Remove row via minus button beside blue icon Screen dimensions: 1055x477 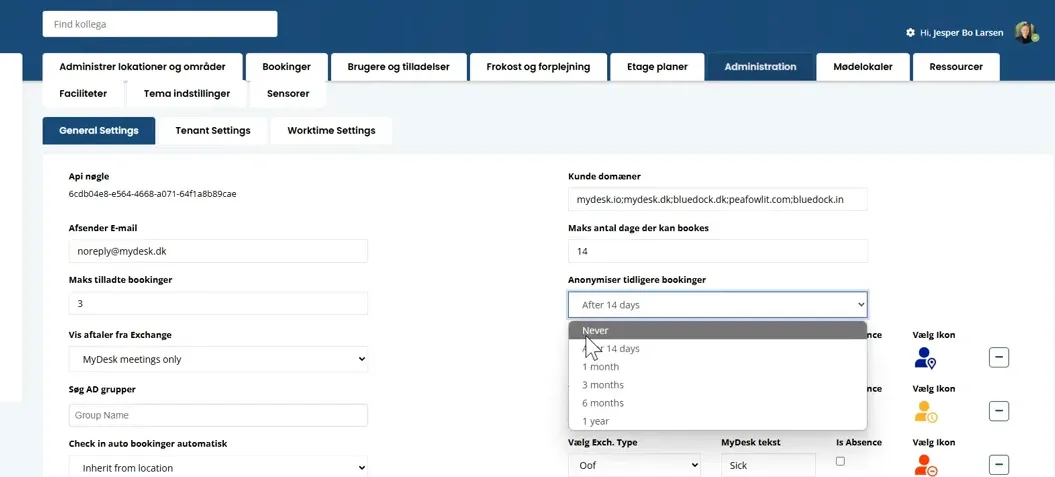click(x=998, y=357)
